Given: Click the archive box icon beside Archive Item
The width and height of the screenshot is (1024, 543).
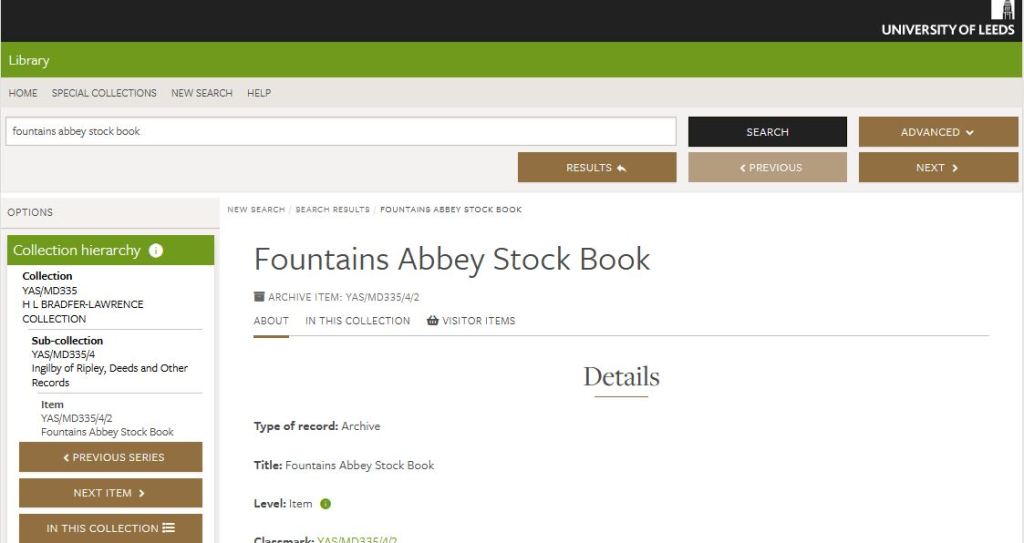Looking at the screenshot, I should point(260,297).
